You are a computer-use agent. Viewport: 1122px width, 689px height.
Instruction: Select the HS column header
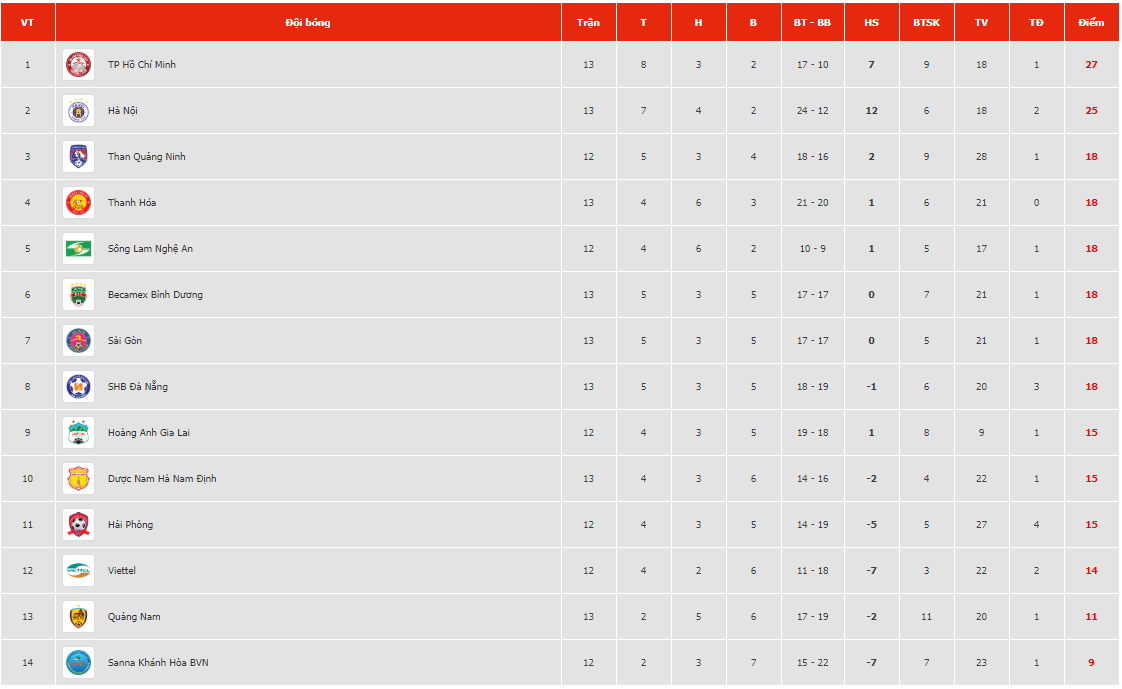point(871,22)
